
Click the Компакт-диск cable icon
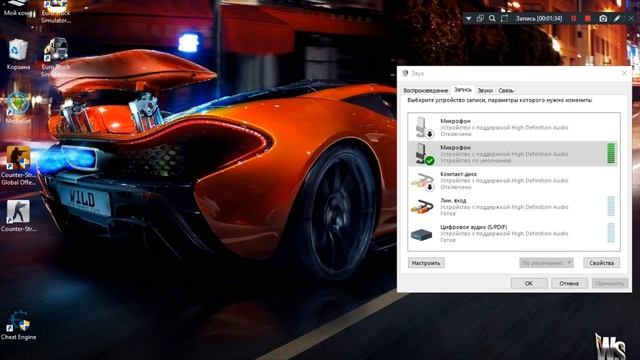[x=422, y=181]
